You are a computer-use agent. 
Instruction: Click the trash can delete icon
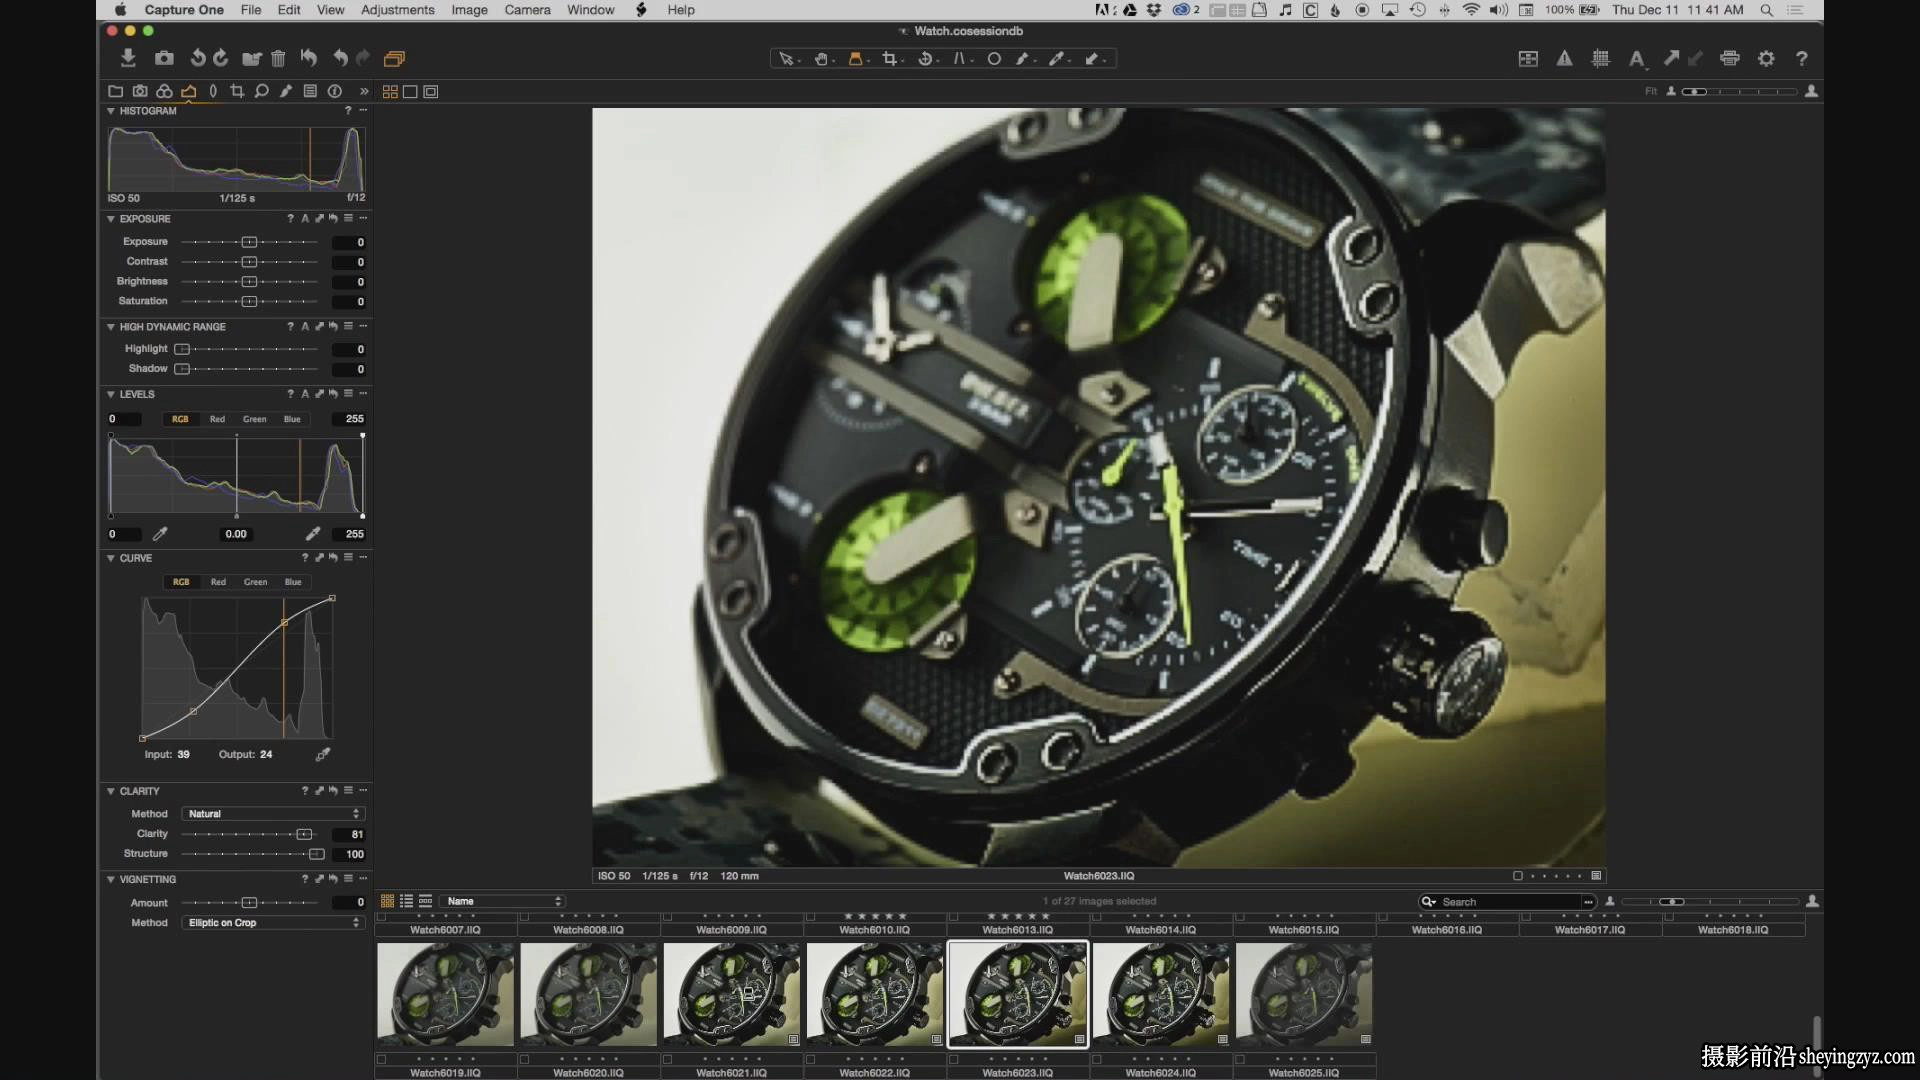coord(278,58)
